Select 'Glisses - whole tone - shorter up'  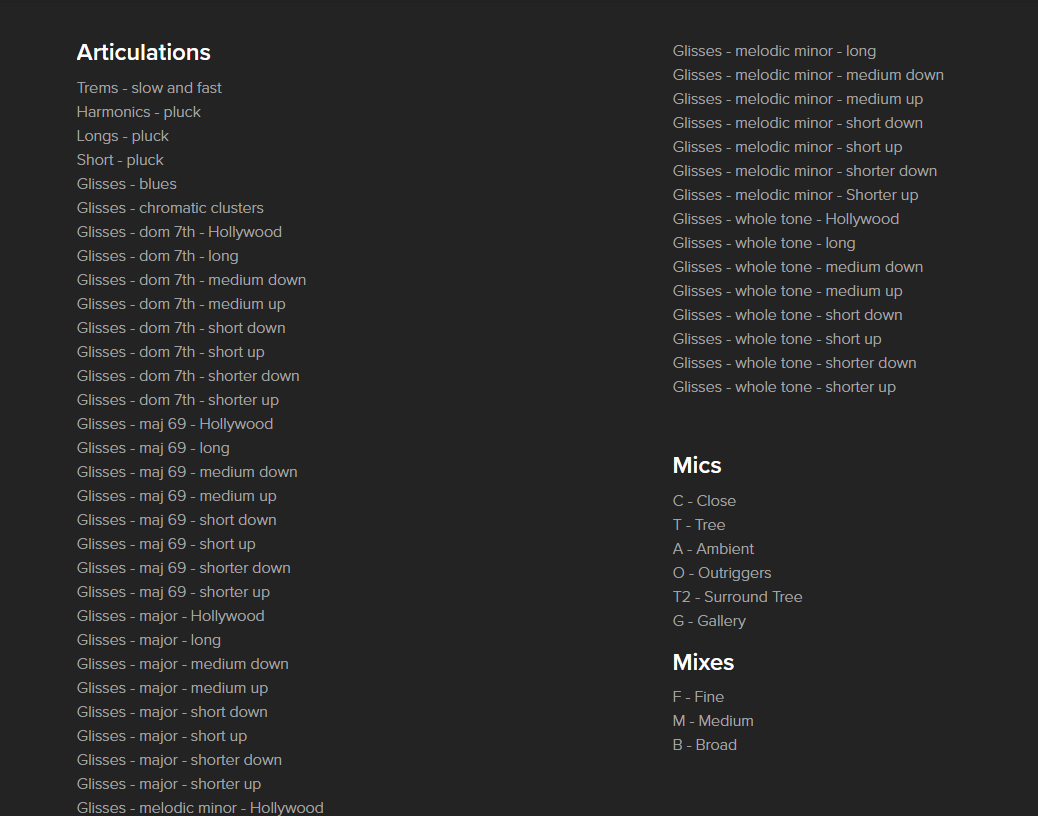click(784, 387)
